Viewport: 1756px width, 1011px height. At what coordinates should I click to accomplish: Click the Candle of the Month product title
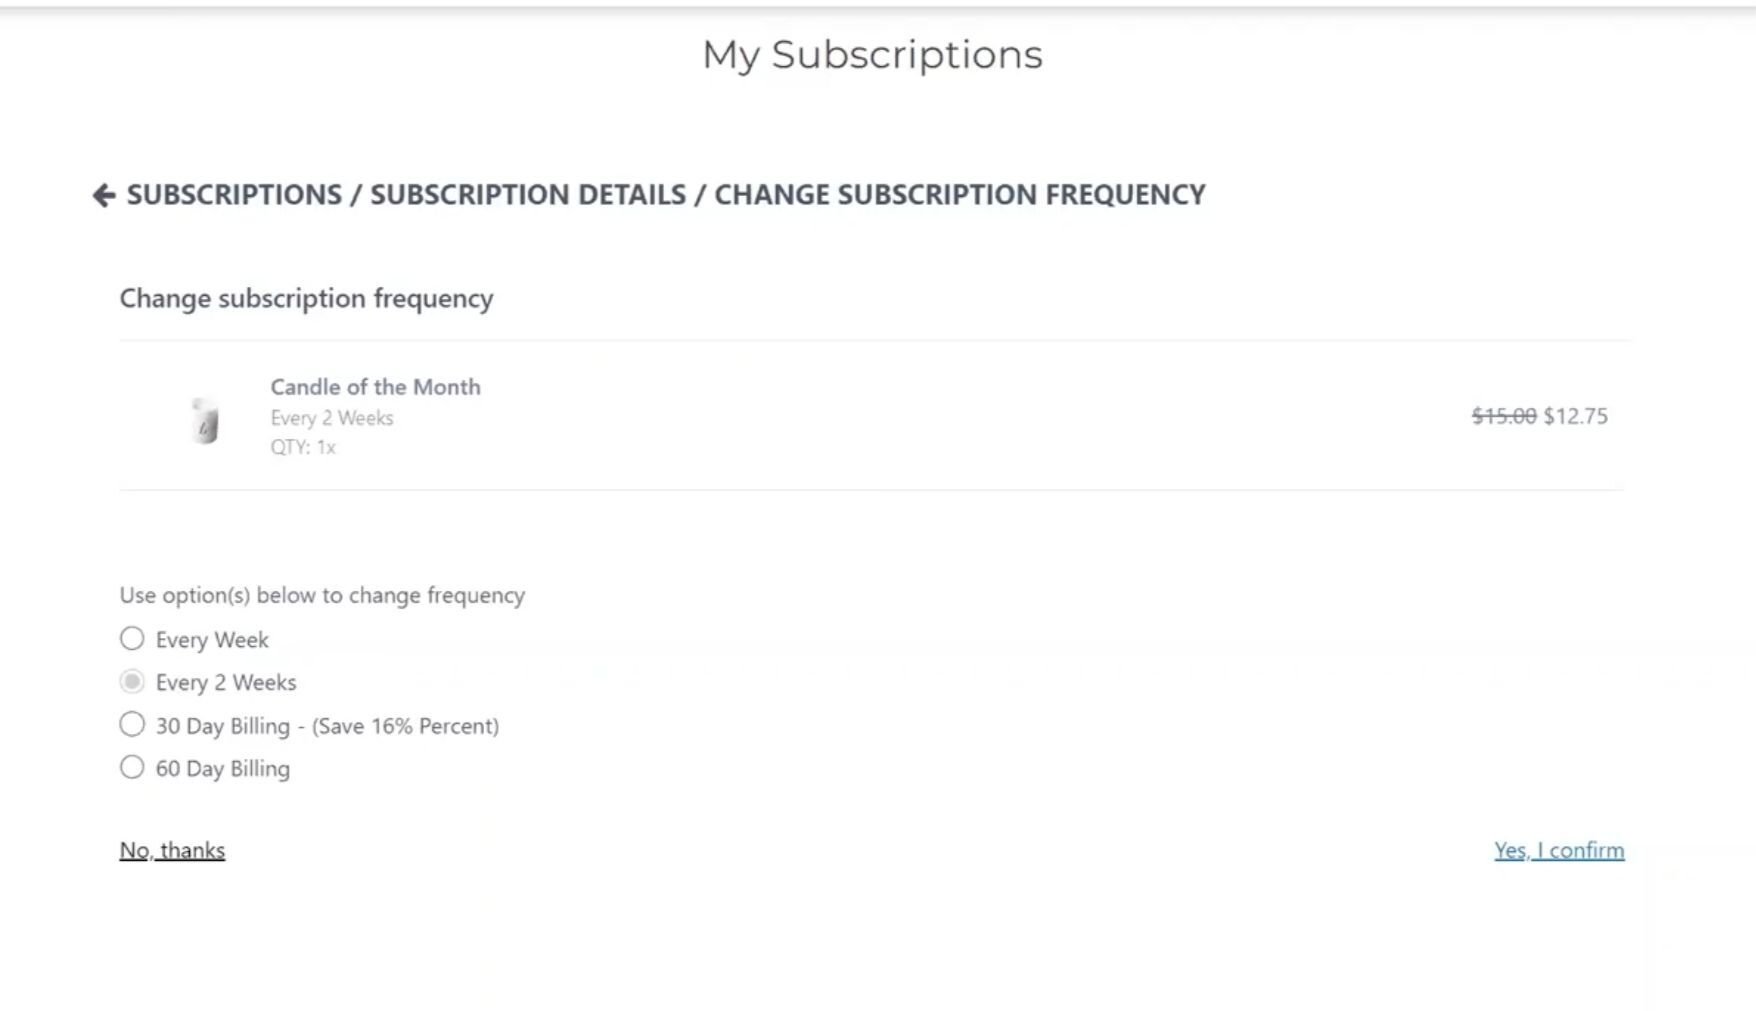tap(375, 387)
